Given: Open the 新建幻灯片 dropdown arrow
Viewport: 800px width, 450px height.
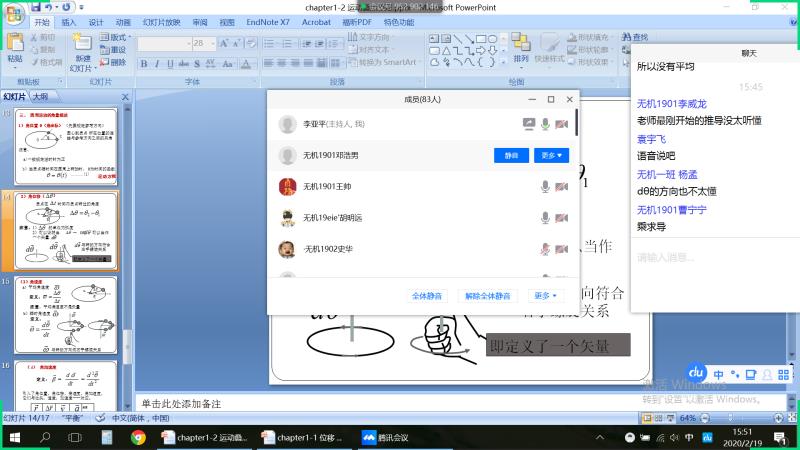Looking at the screenshot, I should tap(95, 68).
